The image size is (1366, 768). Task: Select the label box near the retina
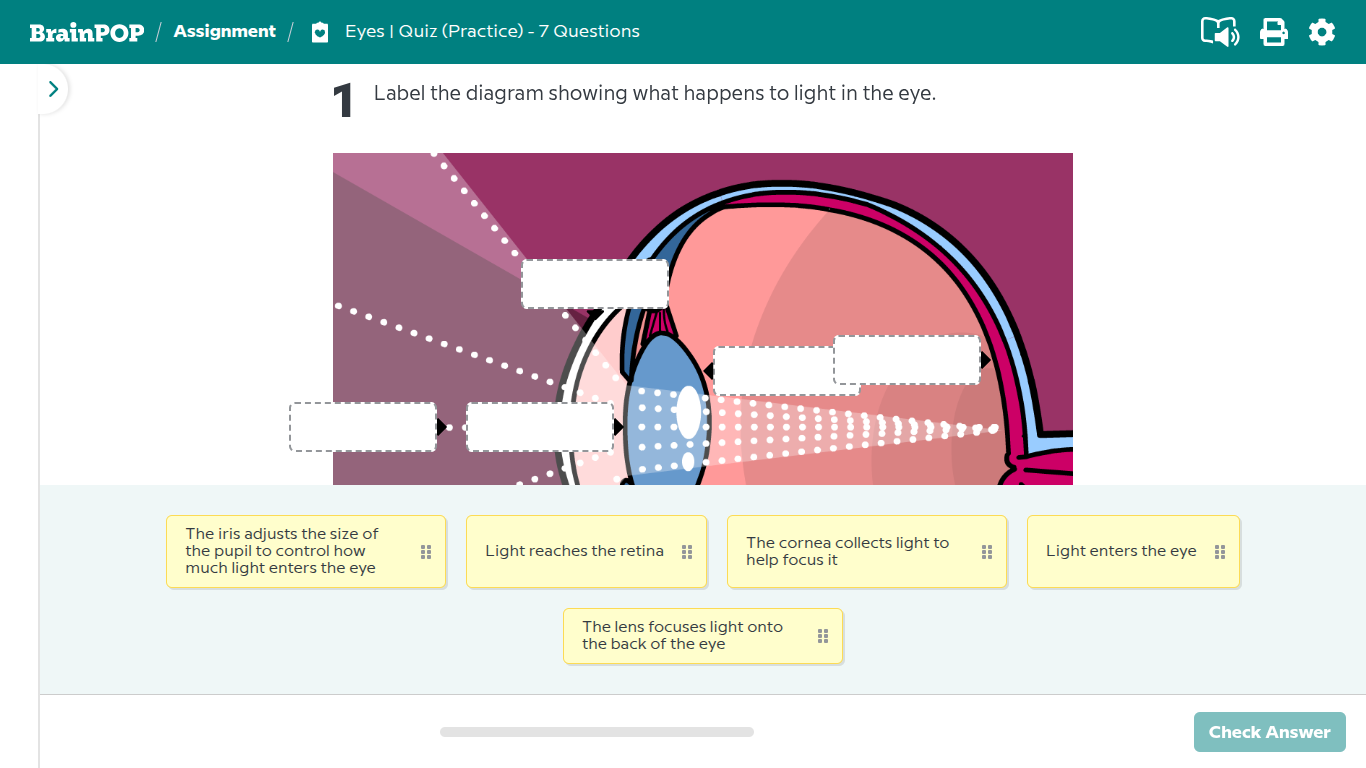click(906, 360)
